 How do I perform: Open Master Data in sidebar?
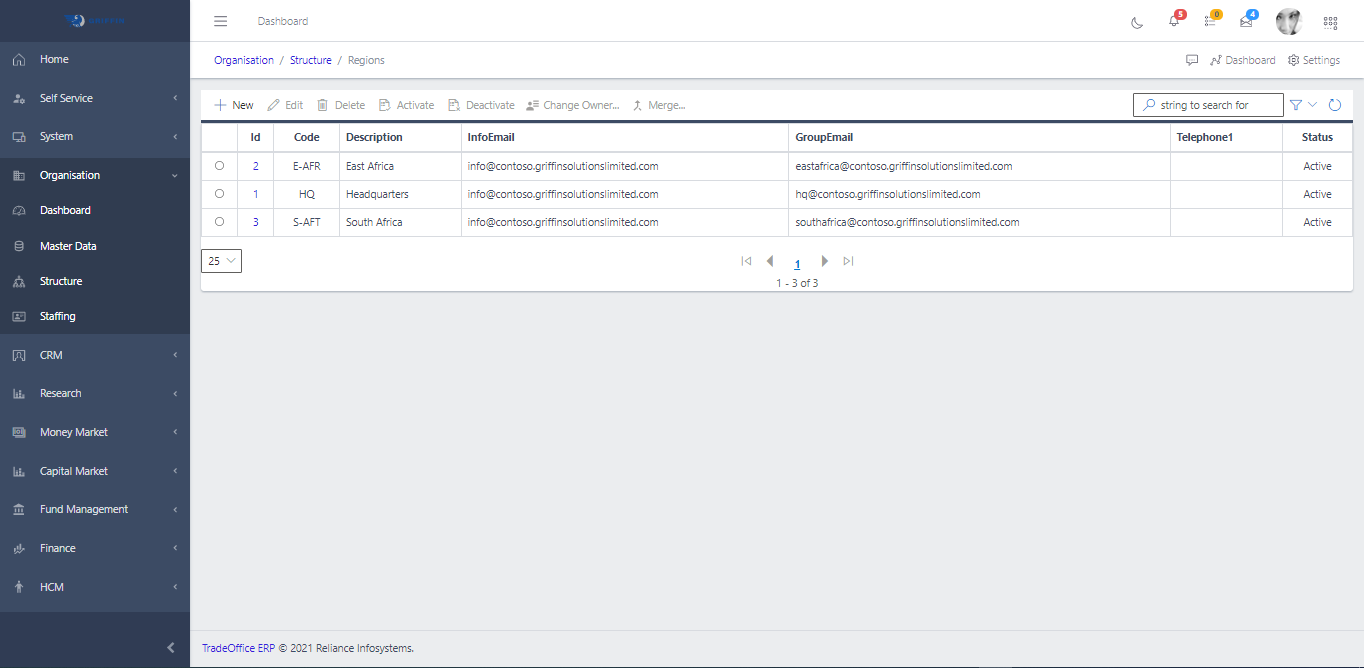tap(68, 246)
